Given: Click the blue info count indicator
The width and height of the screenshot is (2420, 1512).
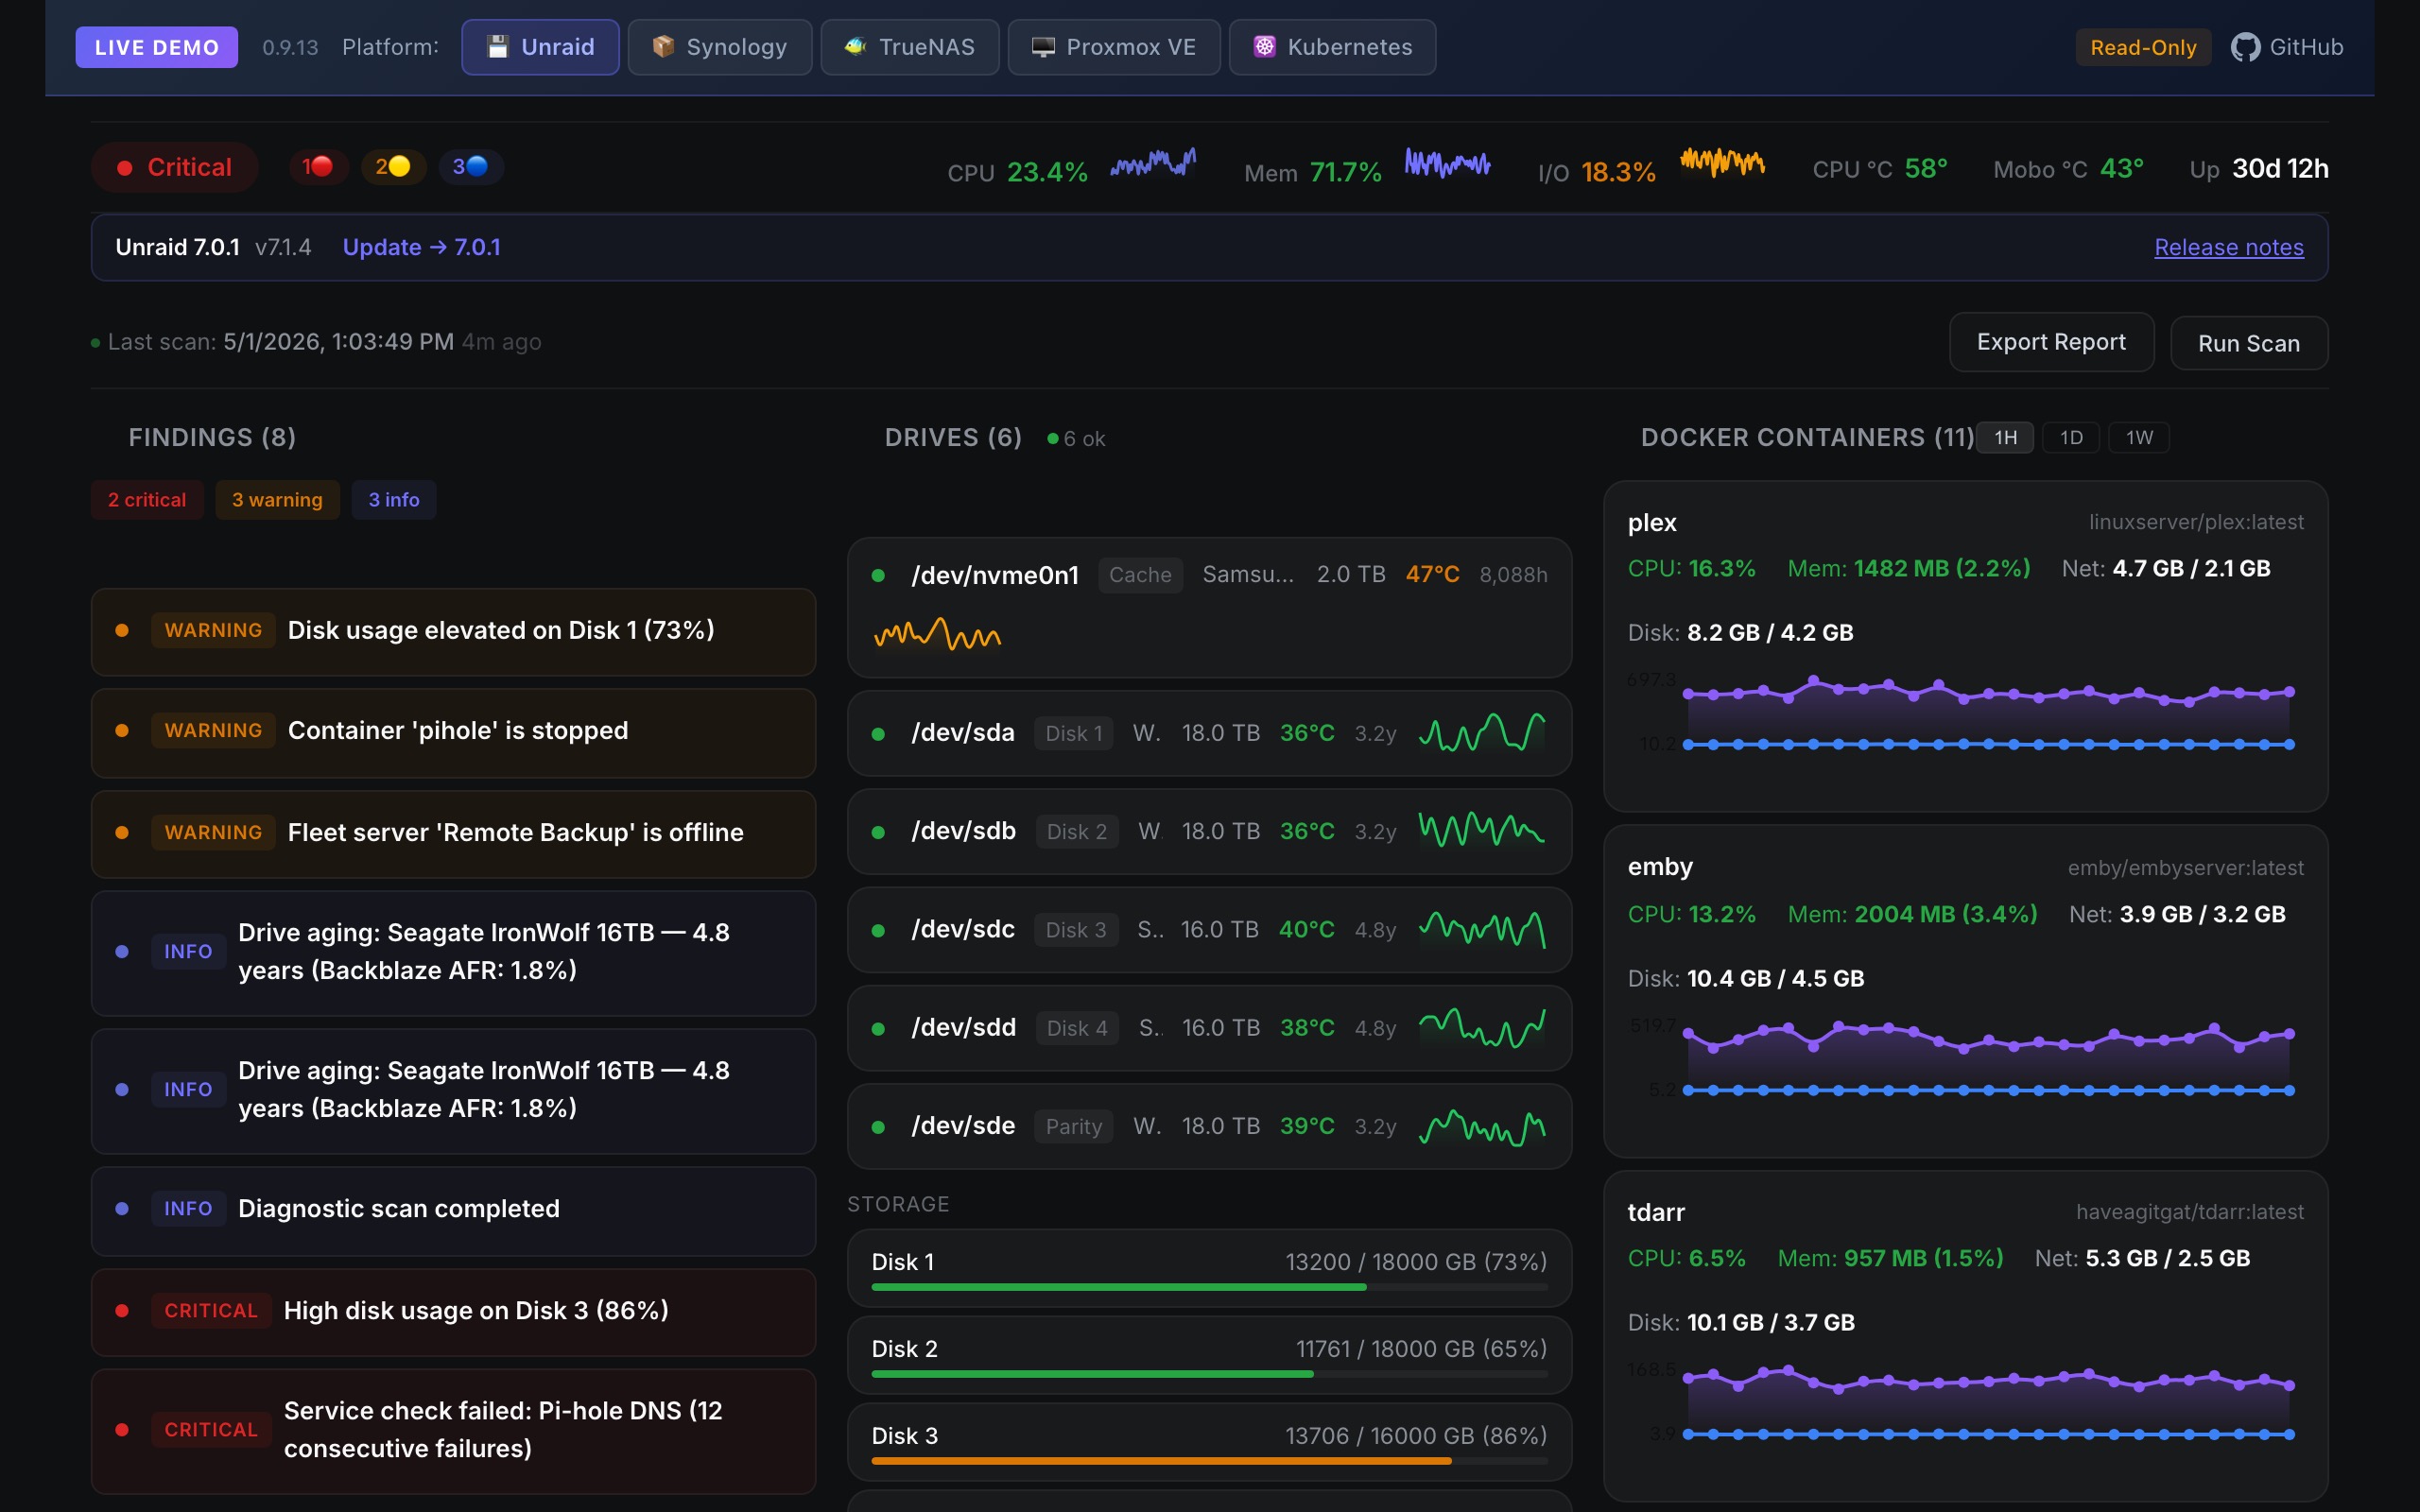Looking at the screenshot, I should [470, 167].
